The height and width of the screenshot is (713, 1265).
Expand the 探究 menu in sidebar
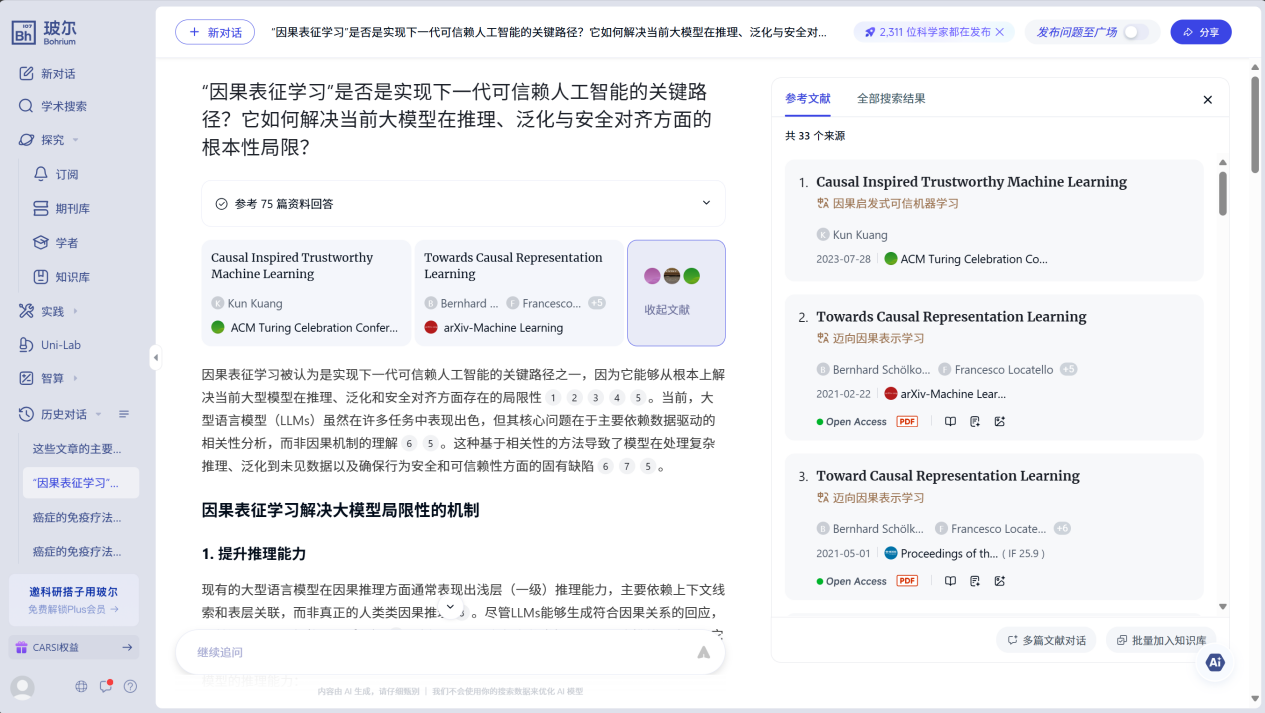click(x=75, y=140)
